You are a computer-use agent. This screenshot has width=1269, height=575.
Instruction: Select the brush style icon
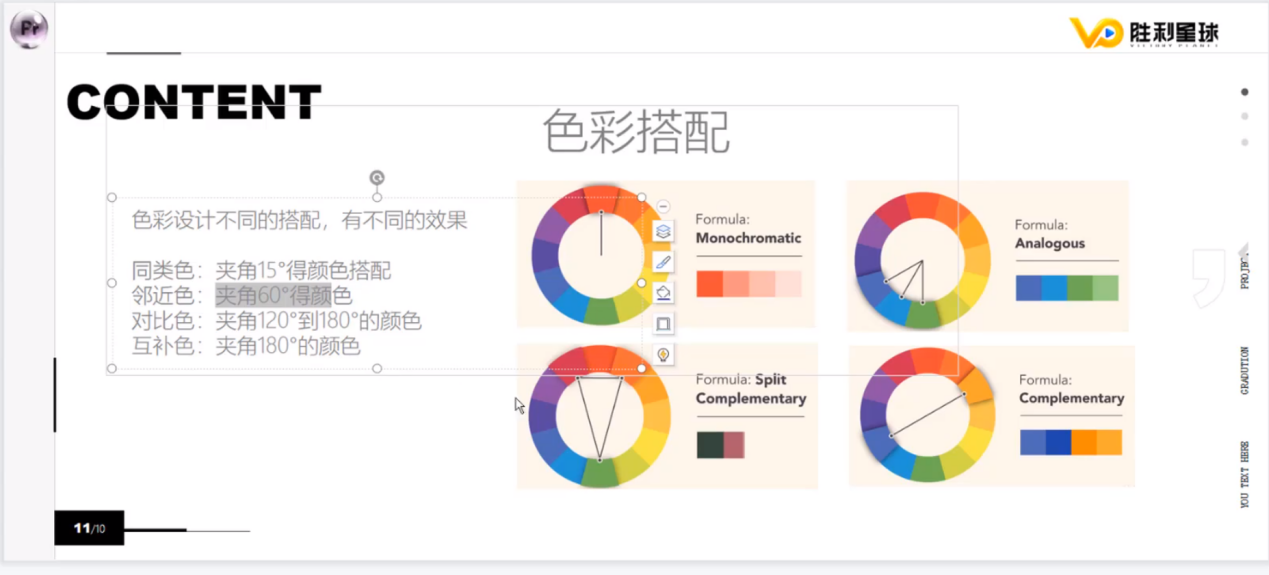[x=662, y=262]
